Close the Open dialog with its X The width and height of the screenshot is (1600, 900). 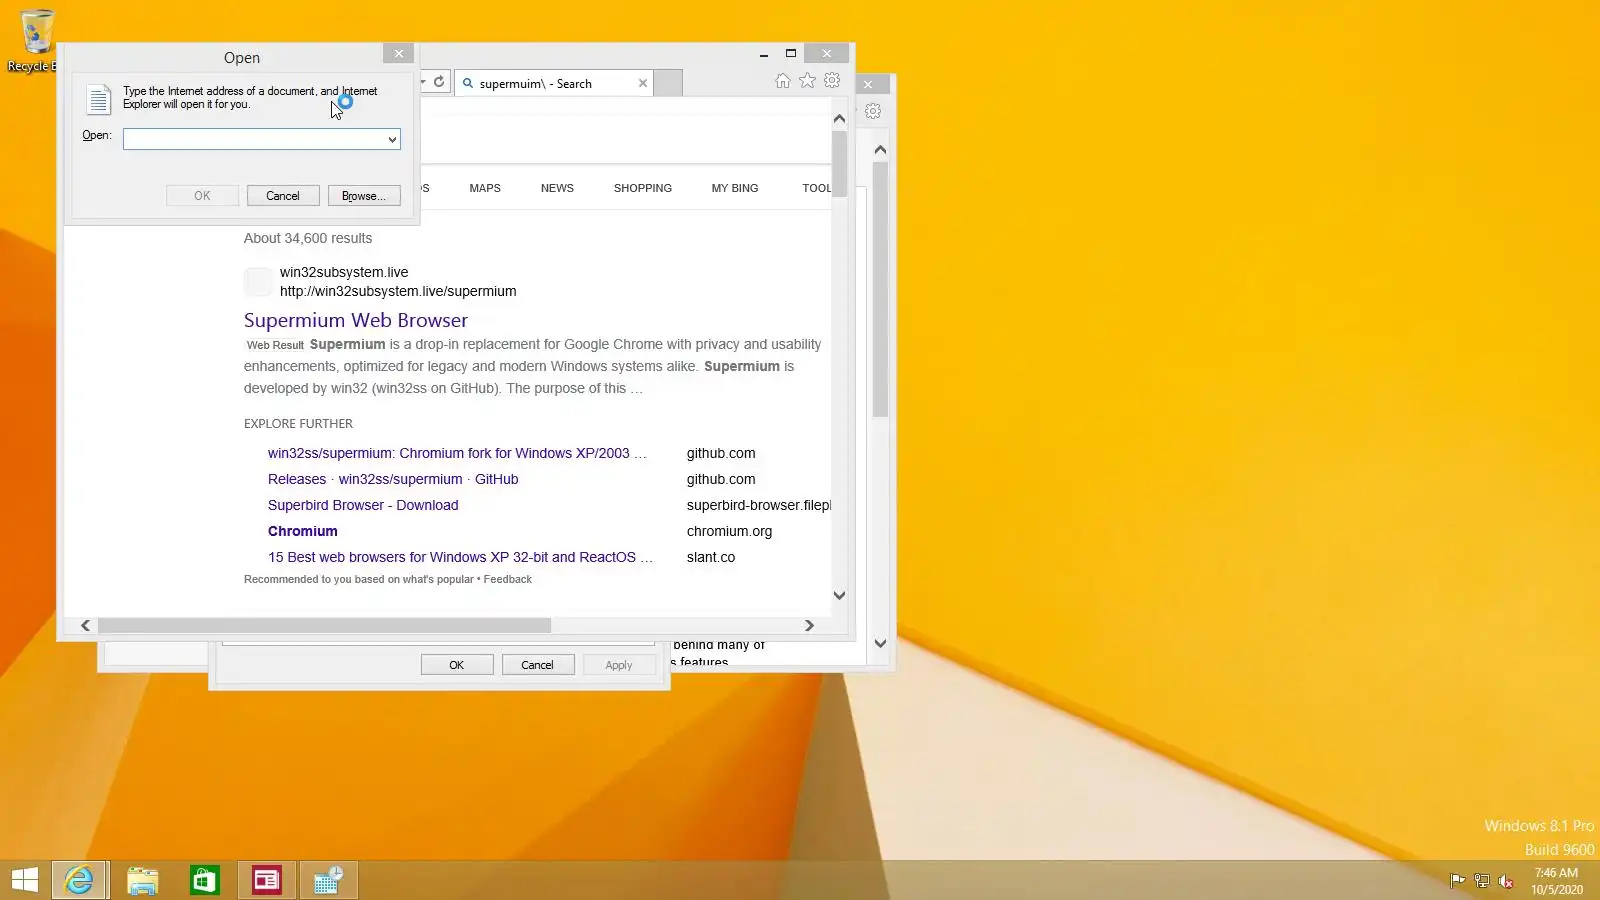(399, 54)
